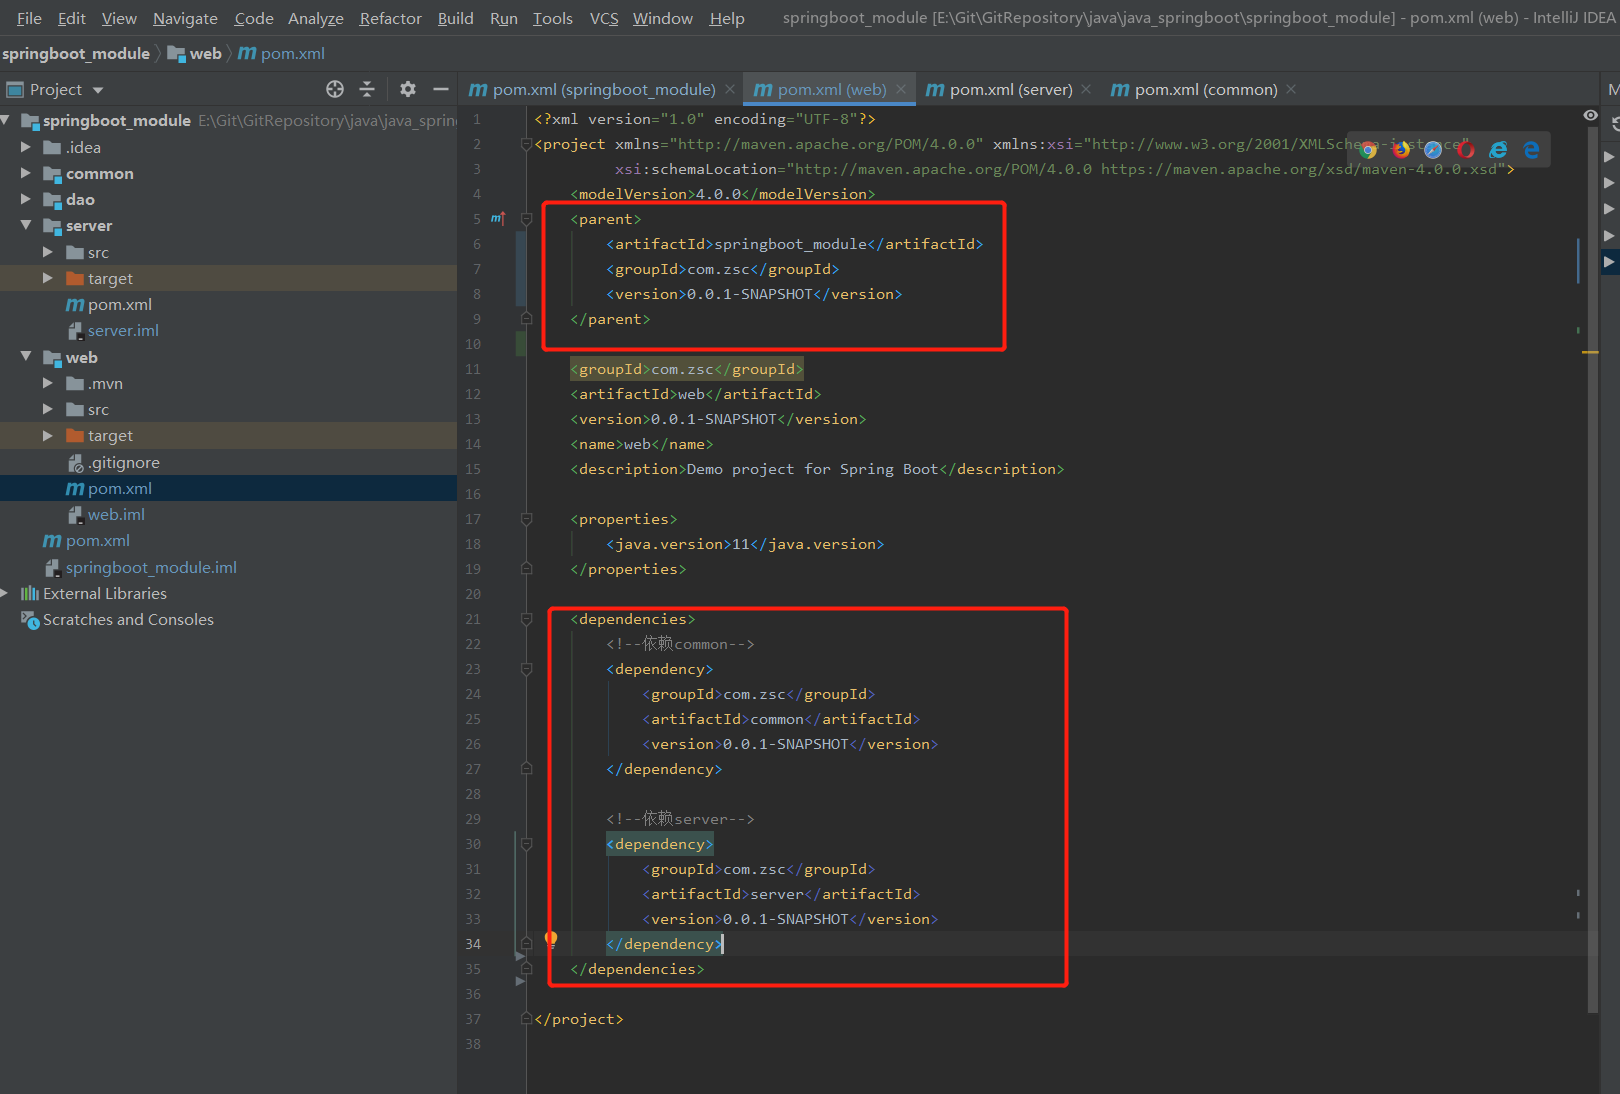This screenshot has width=1620, height=1094.
Task: Fold the parent tag on line 5
Action: coord(526,219)
